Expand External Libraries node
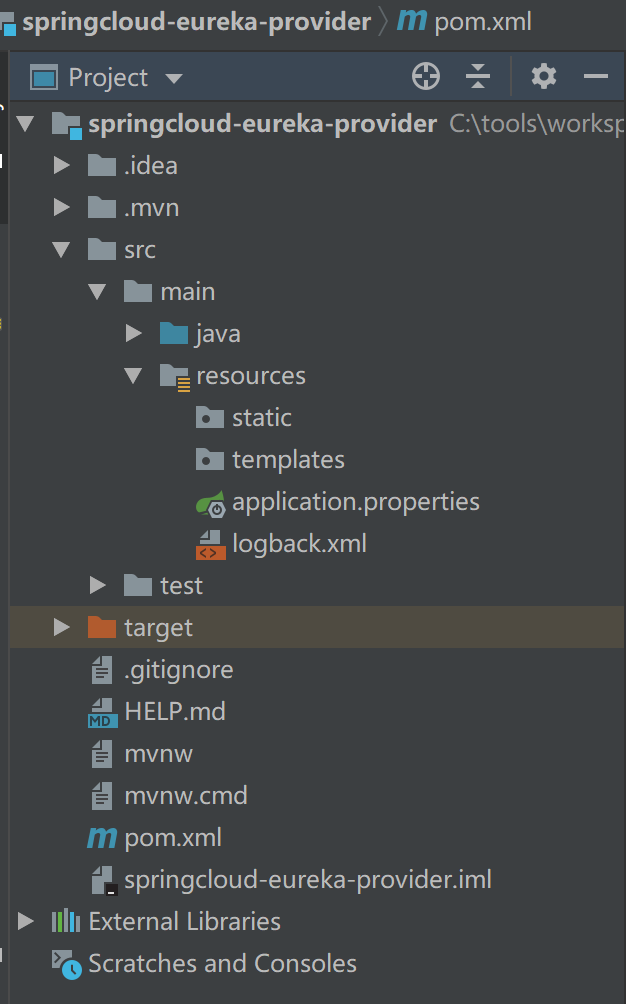This screenshot has height=1004, width=626. [x=26, y=921]
